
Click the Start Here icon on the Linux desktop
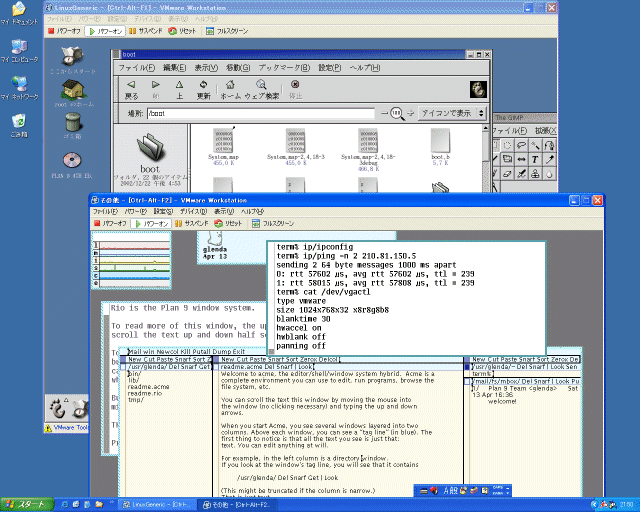pyautogui.click(x=72, y=56)
